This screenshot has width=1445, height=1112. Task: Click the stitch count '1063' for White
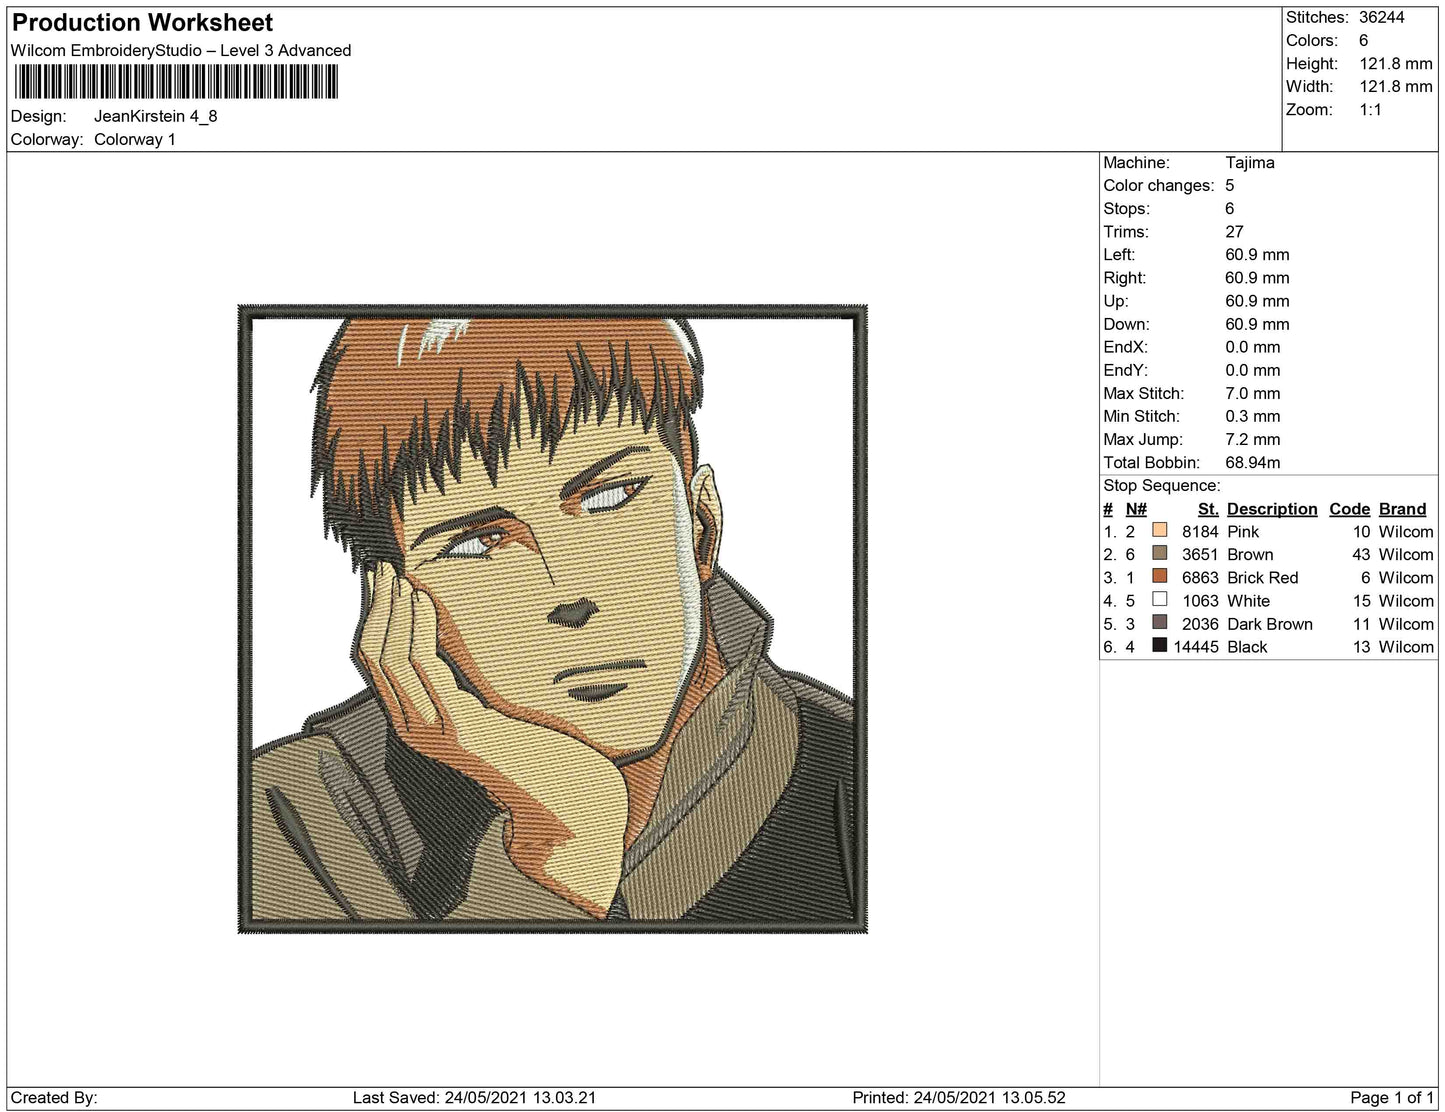point(1200,600)
